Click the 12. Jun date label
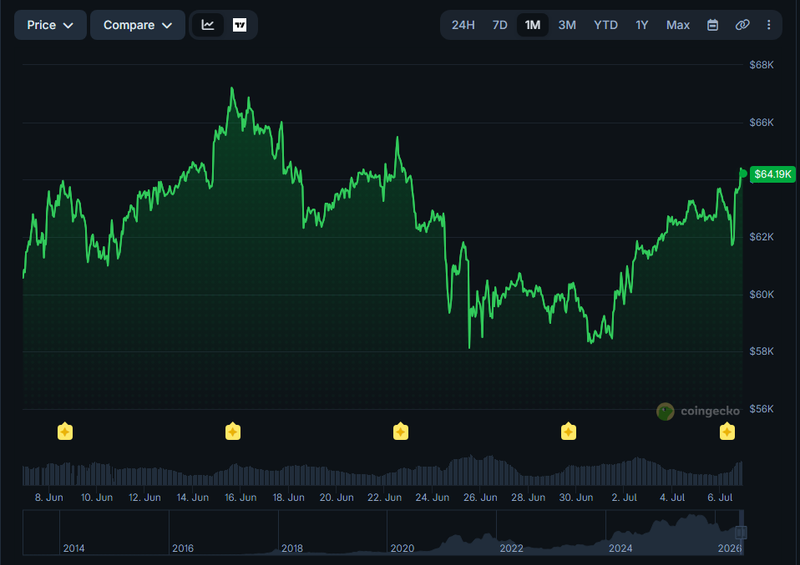800x565 pixels. coord(145,497)
